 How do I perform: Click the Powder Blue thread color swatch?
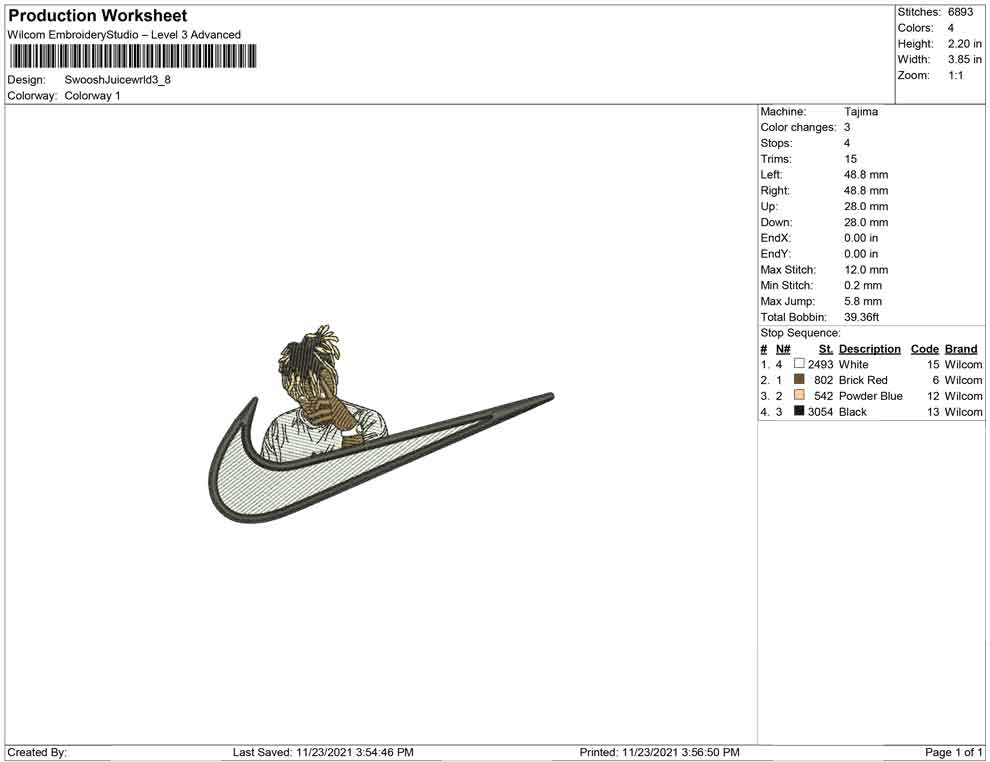(799, 395)
